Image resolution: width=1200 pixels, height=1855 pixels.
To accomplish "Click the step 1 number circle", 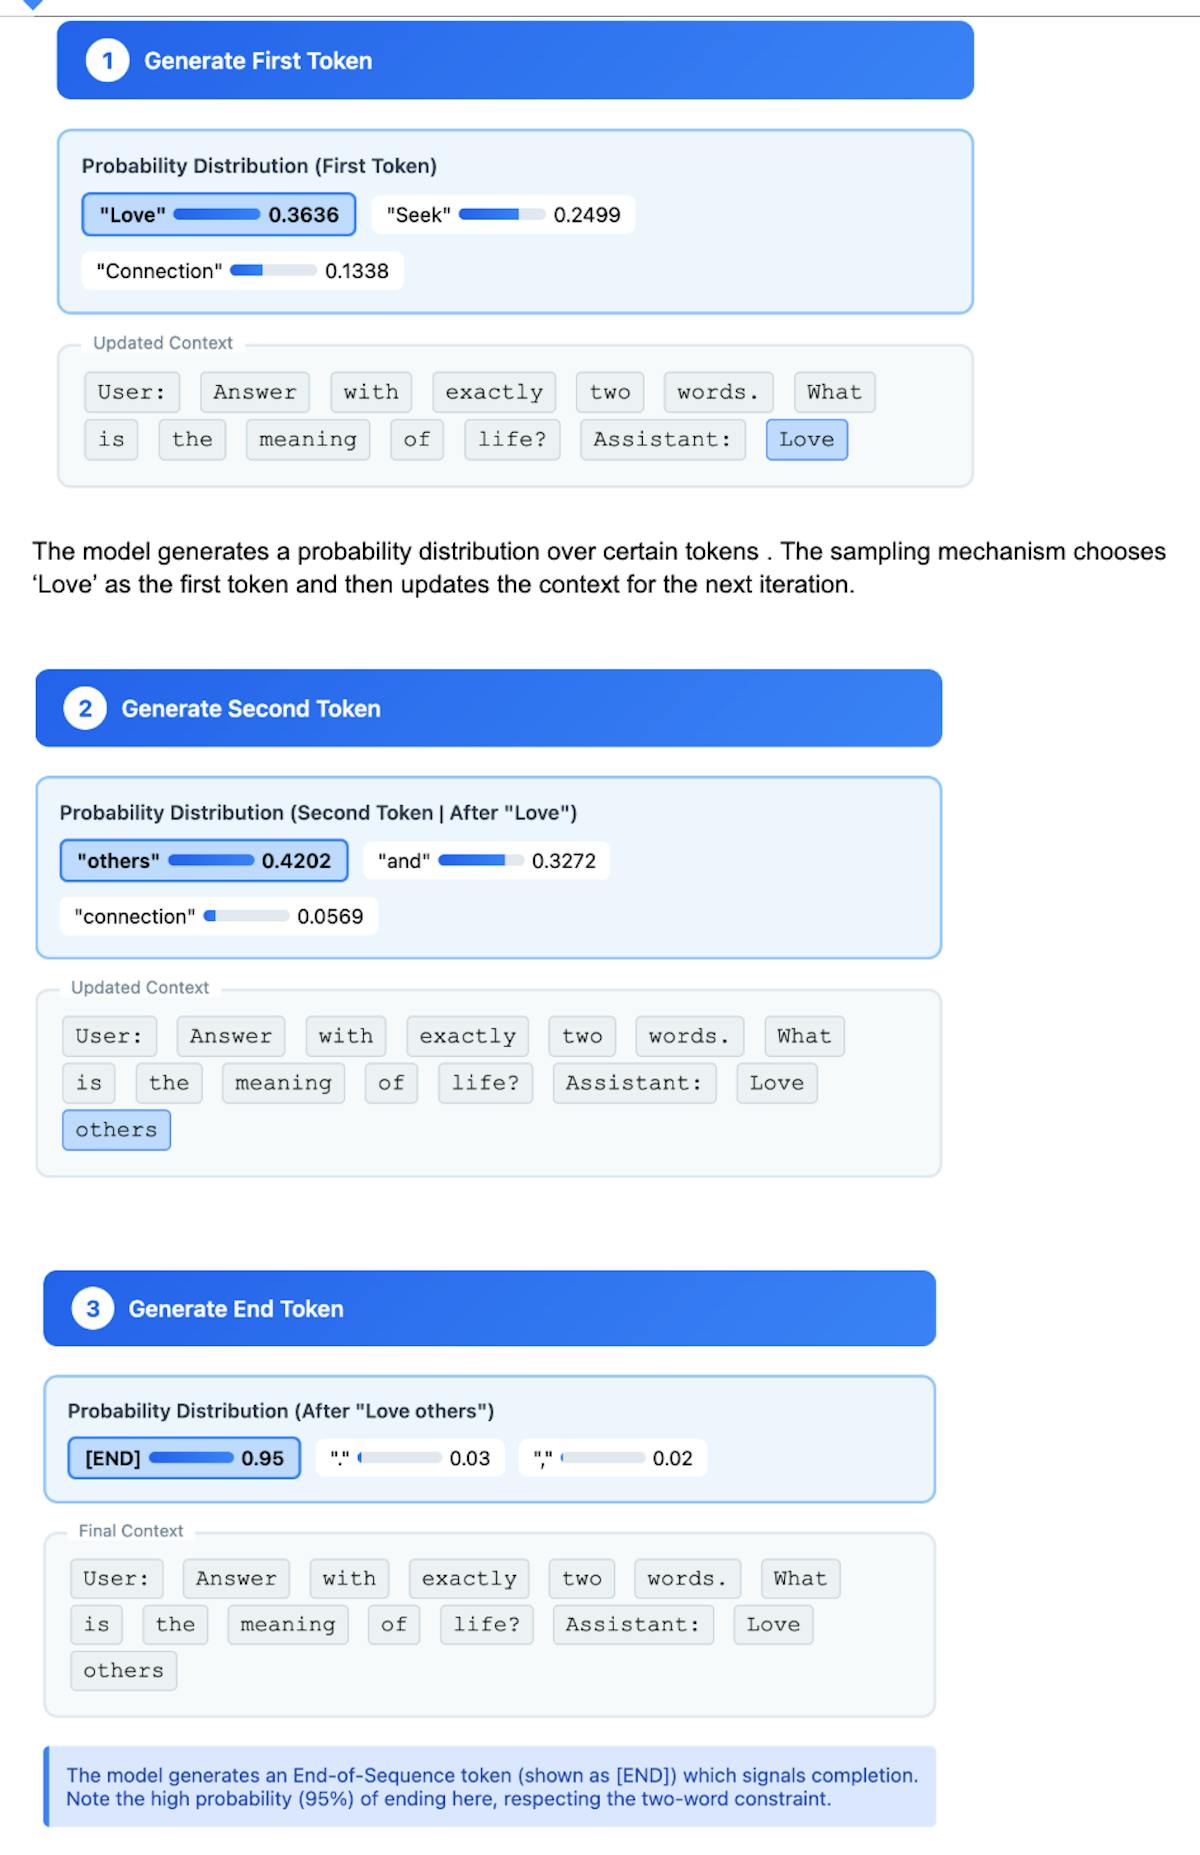I will pyautogui.click(x=107, y=61).
